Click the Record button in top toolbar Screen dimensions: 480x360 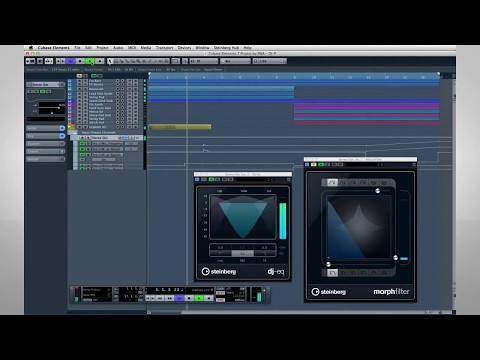(x=100, y=61)
